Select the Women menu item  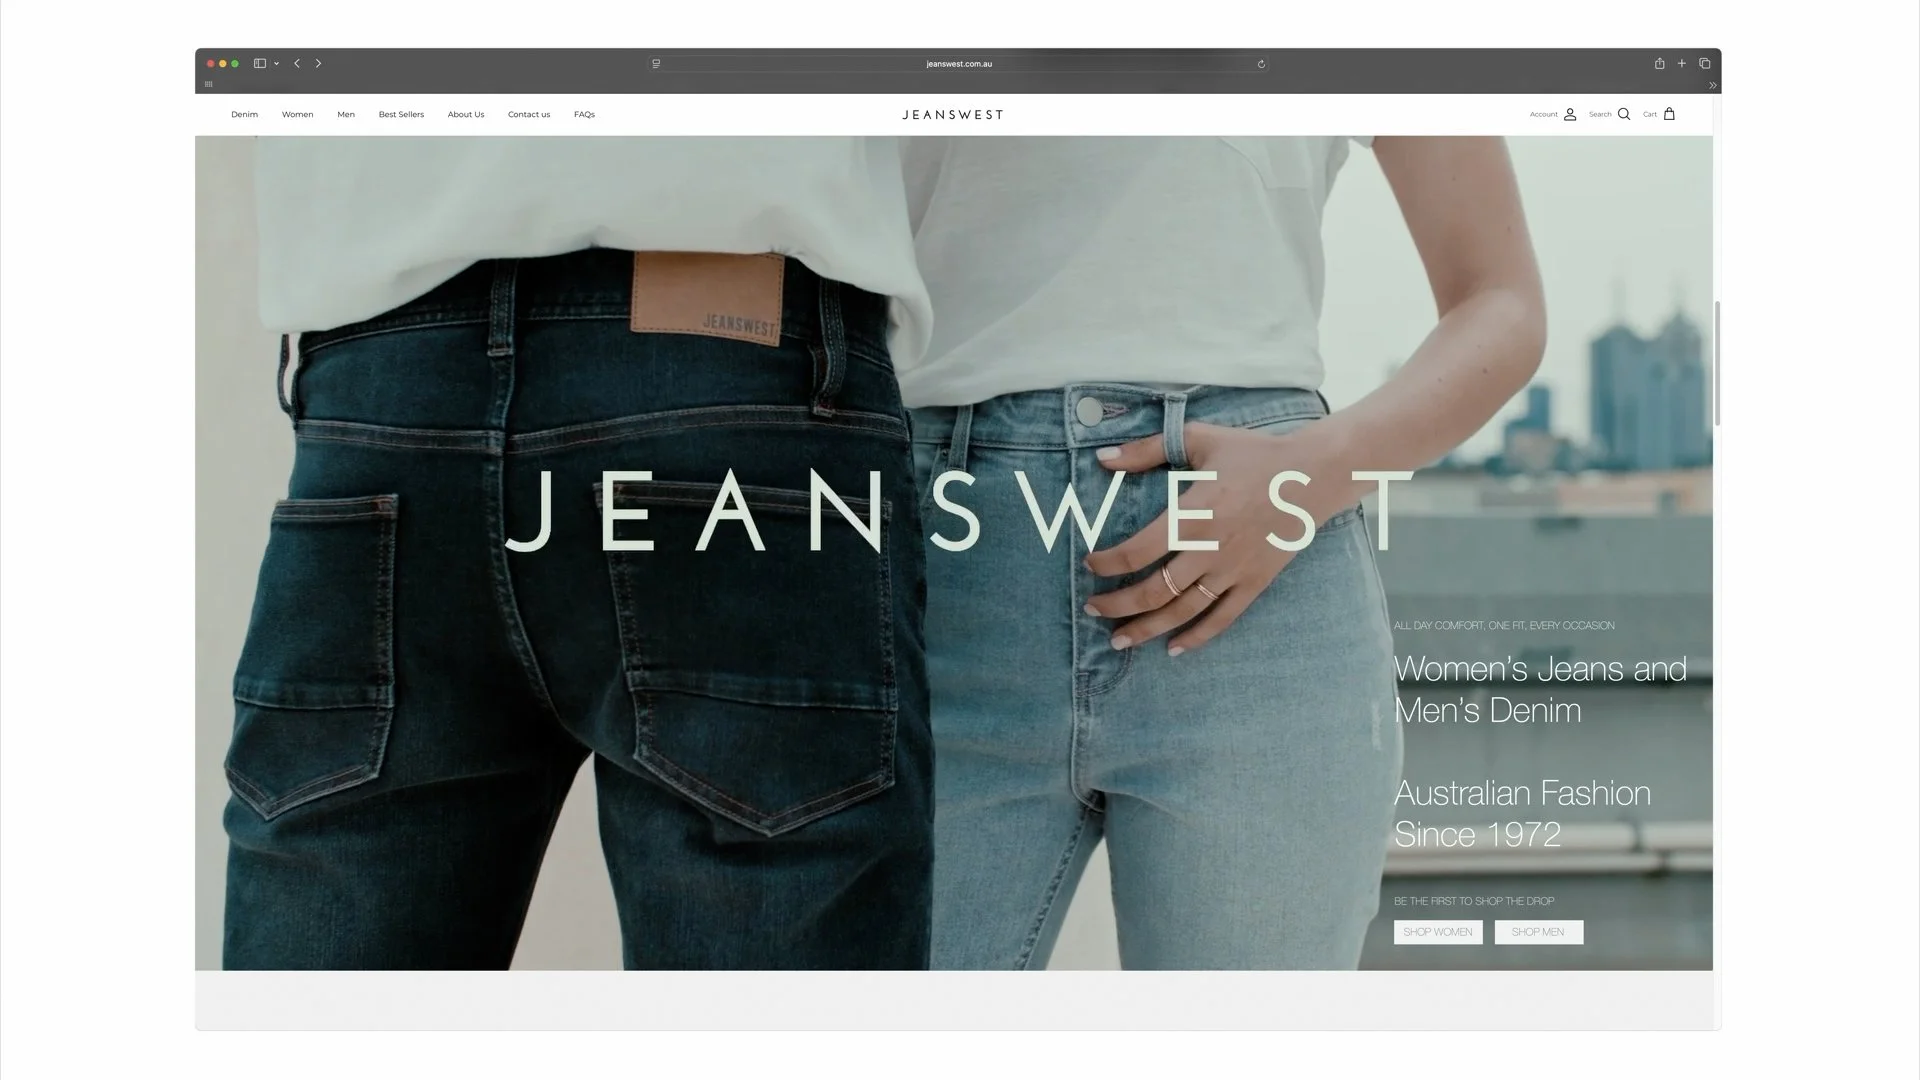click(297, 114)
